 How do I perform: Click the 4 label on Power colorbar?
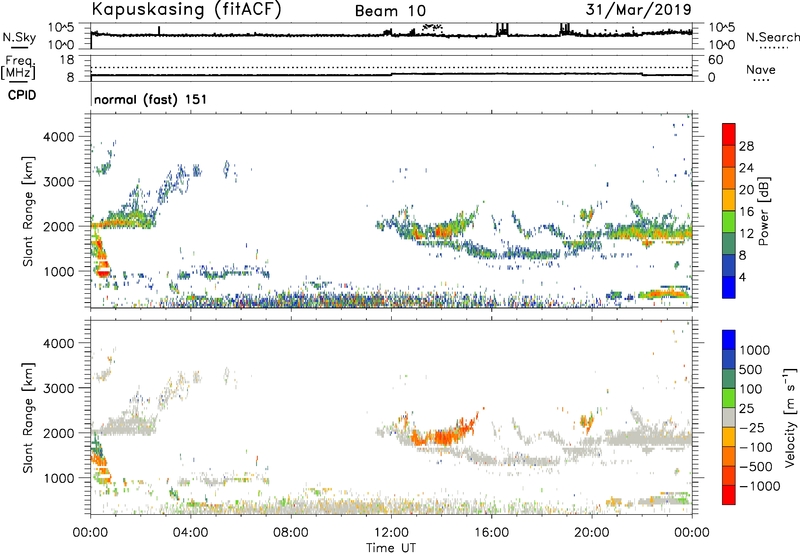[x=743, y=277]
